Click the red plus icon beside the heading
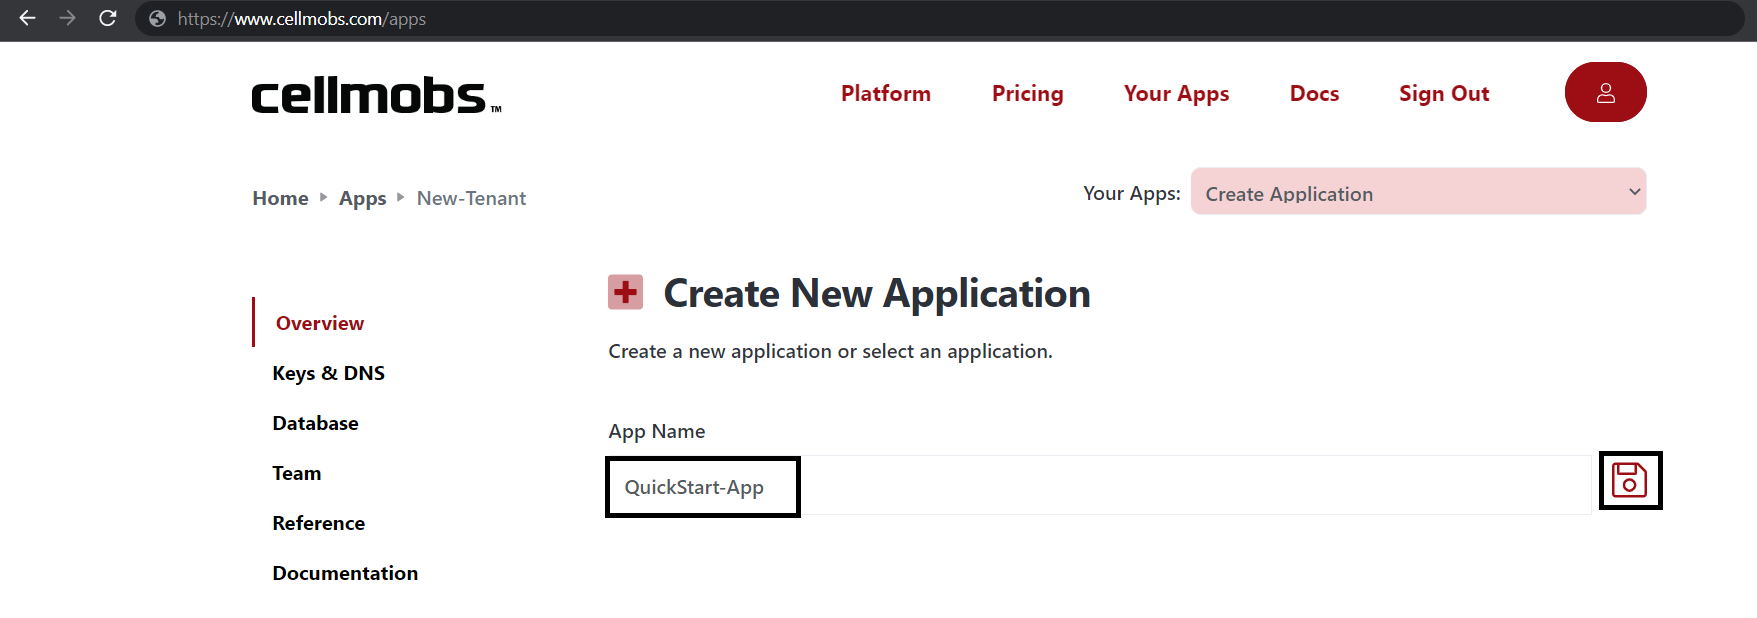Viewport: 1757px width, 618px height. [x=626, y=292]
